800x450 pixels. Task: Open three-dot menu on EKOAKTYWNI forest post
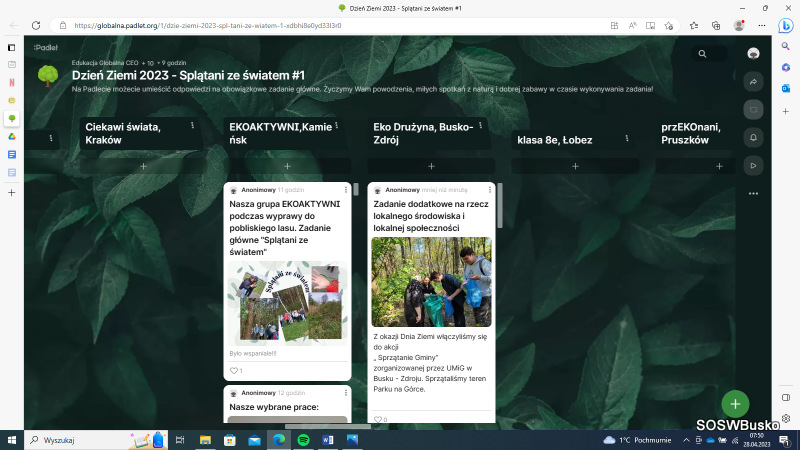(x=345, y=189)
